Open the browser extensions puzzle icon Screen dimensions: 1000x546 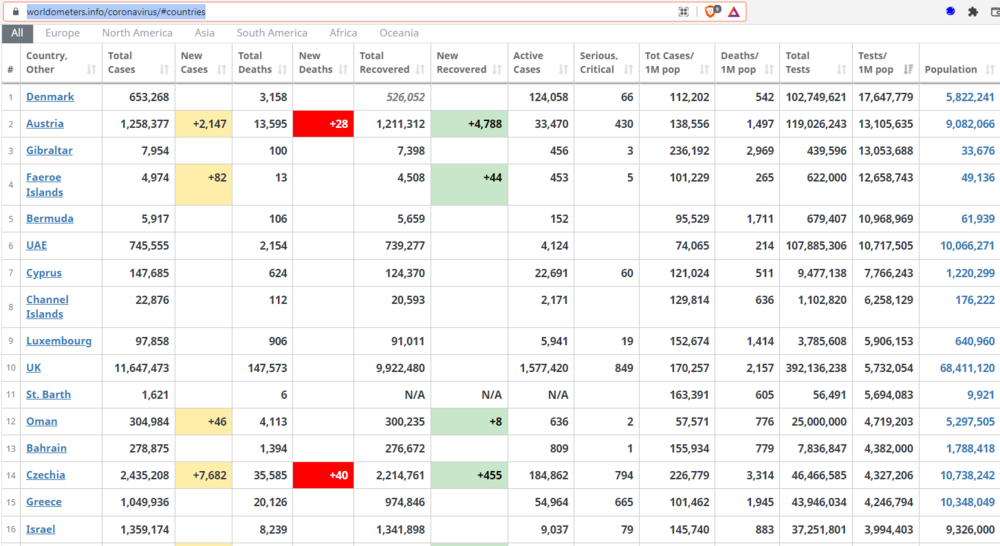(x=972, y=12)
